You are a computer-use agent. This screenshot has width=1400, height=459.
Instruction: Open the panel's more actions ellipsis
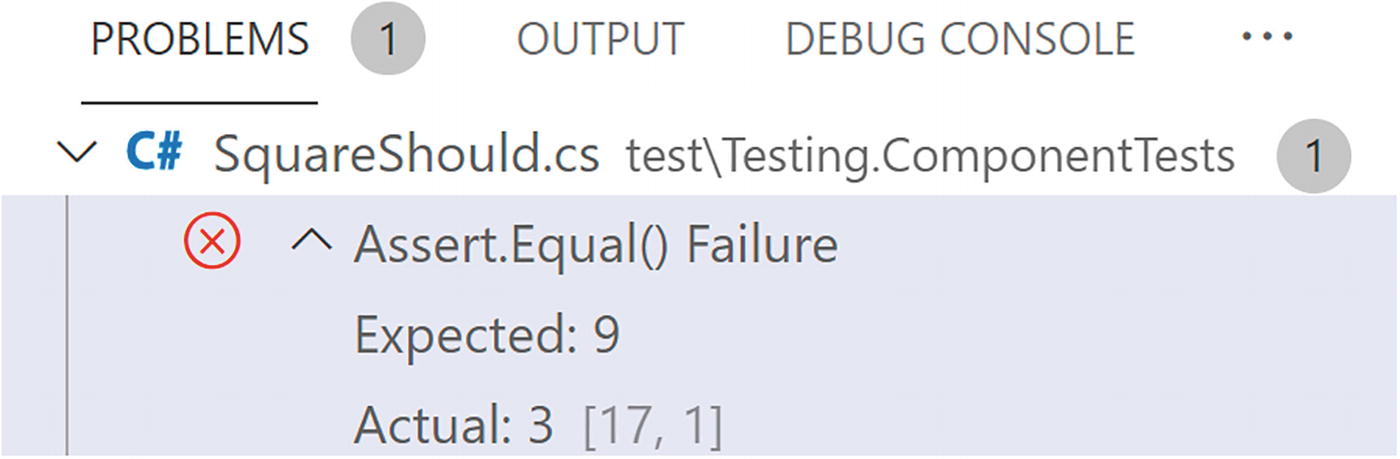(x=1267, y=38)
